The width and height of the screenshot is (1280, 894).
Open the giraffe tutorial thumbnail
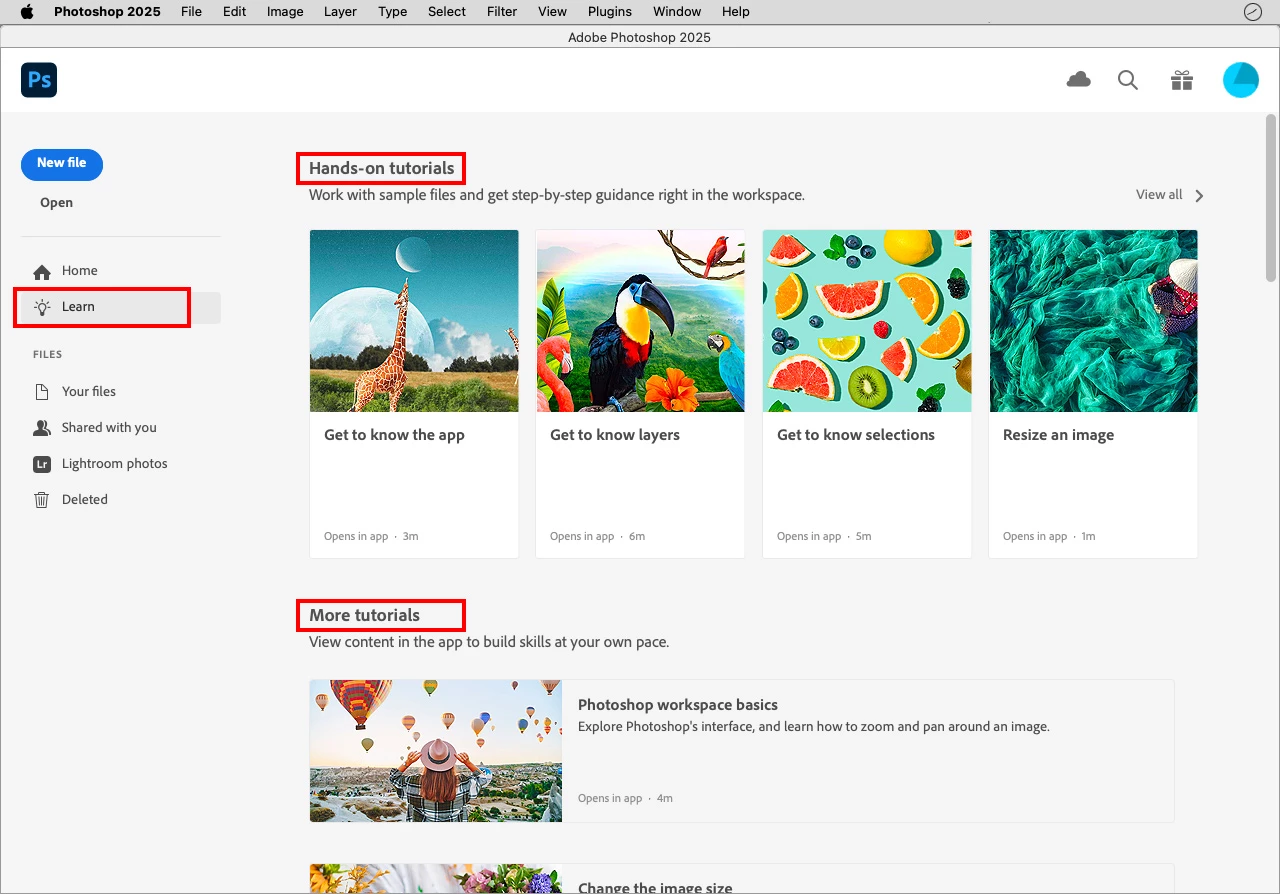414,321
